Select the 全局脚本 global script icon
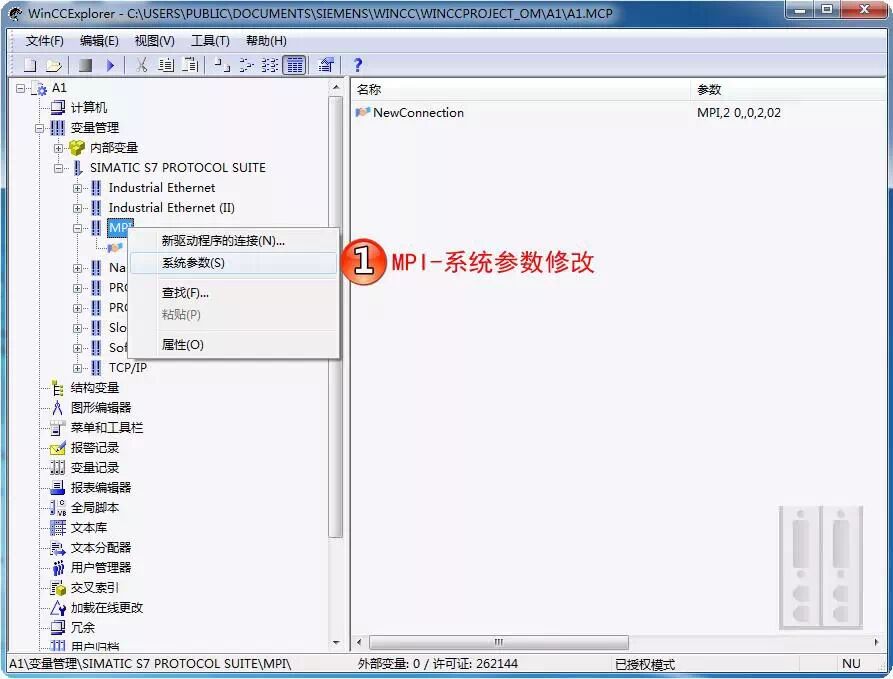 (58, 508)
